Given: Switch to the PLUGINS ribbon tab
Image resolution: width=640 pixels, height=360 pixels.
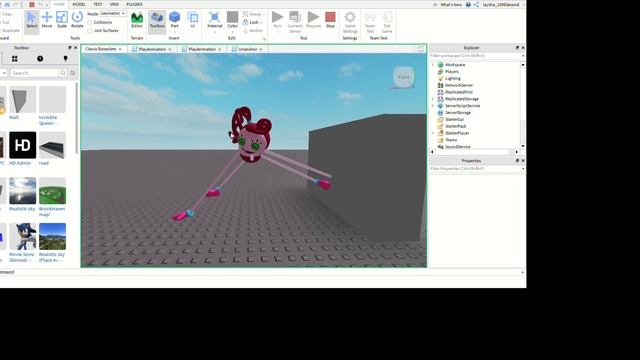Looking at the screenshot, I should coord(134,4).
